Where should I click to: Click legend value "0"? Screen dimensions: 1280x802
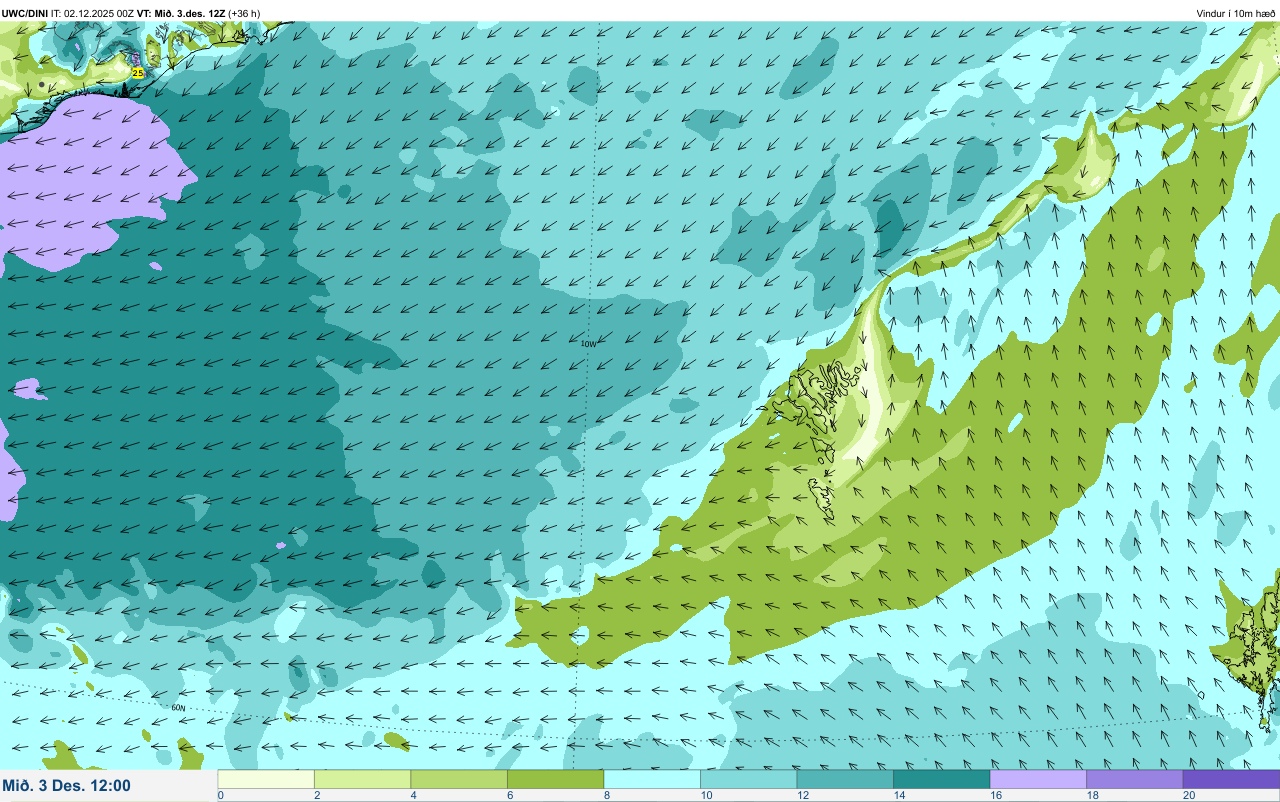click(x=220, y=795)
